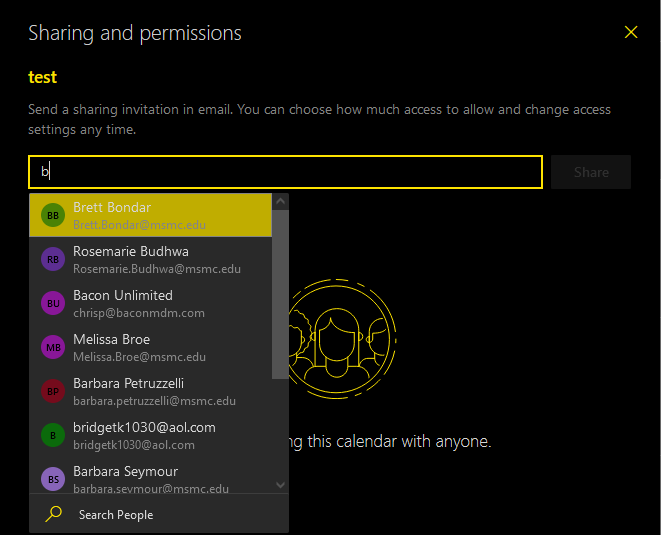Pick Bacon Unlimited contact suggestion
This screenshot has height=535, width=661.
click(x=150, y=303)
